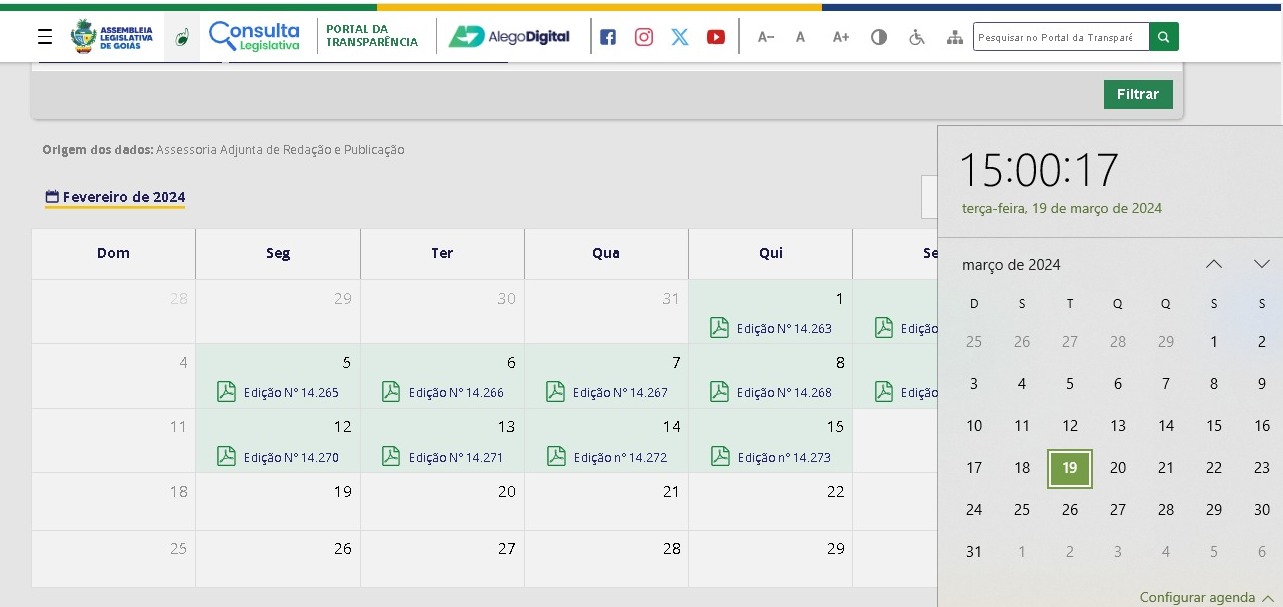Open the Facebook page icon
Image resolution: width=1283 pixels, height=607 pixels.
pyautogui.click(x=608, y=37)
